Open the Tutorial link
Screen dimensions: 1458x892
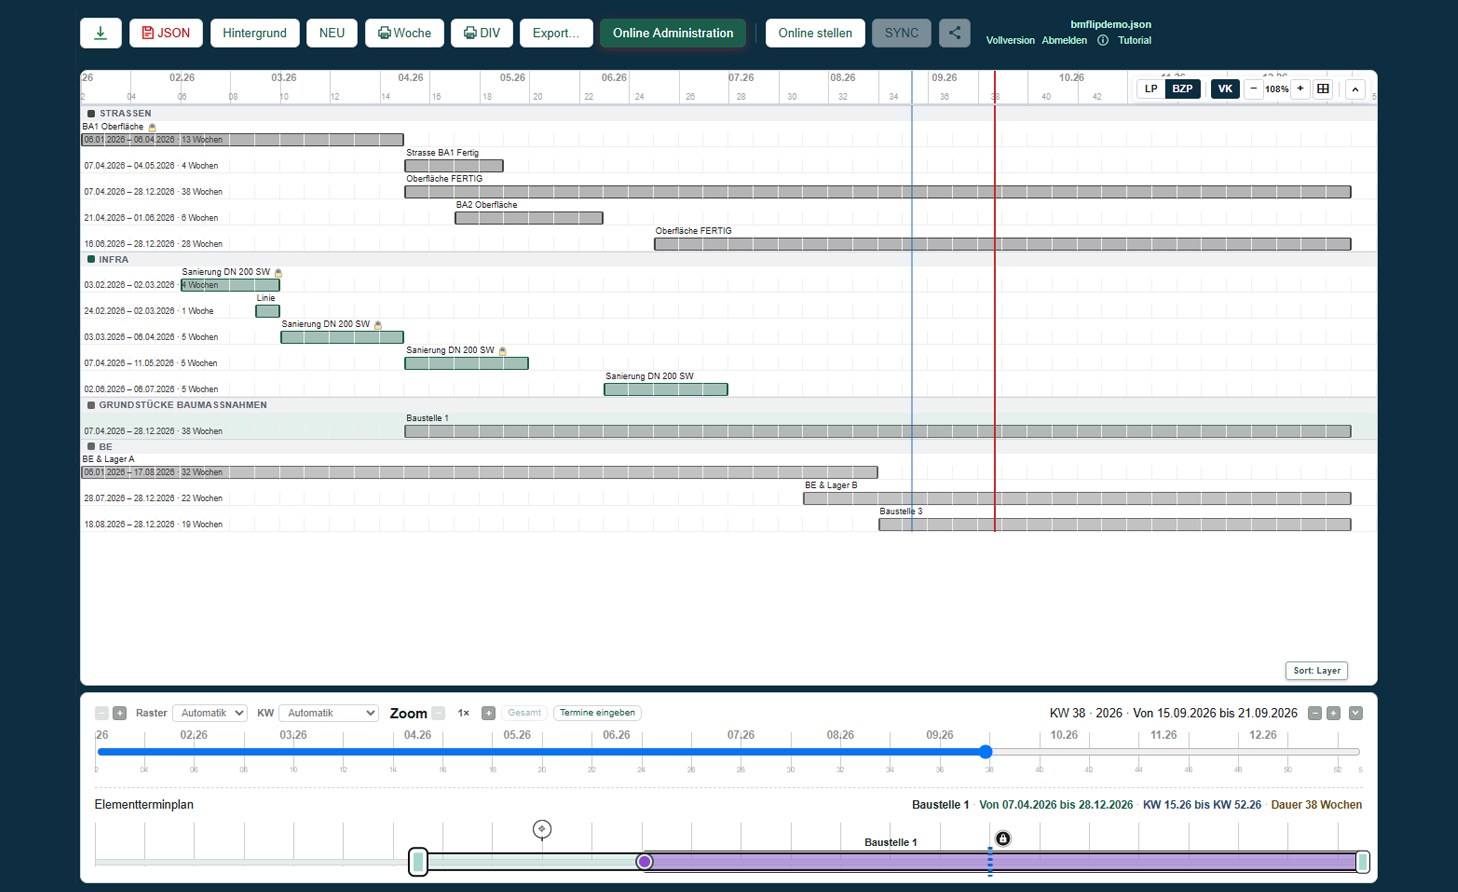[1134, 41]
